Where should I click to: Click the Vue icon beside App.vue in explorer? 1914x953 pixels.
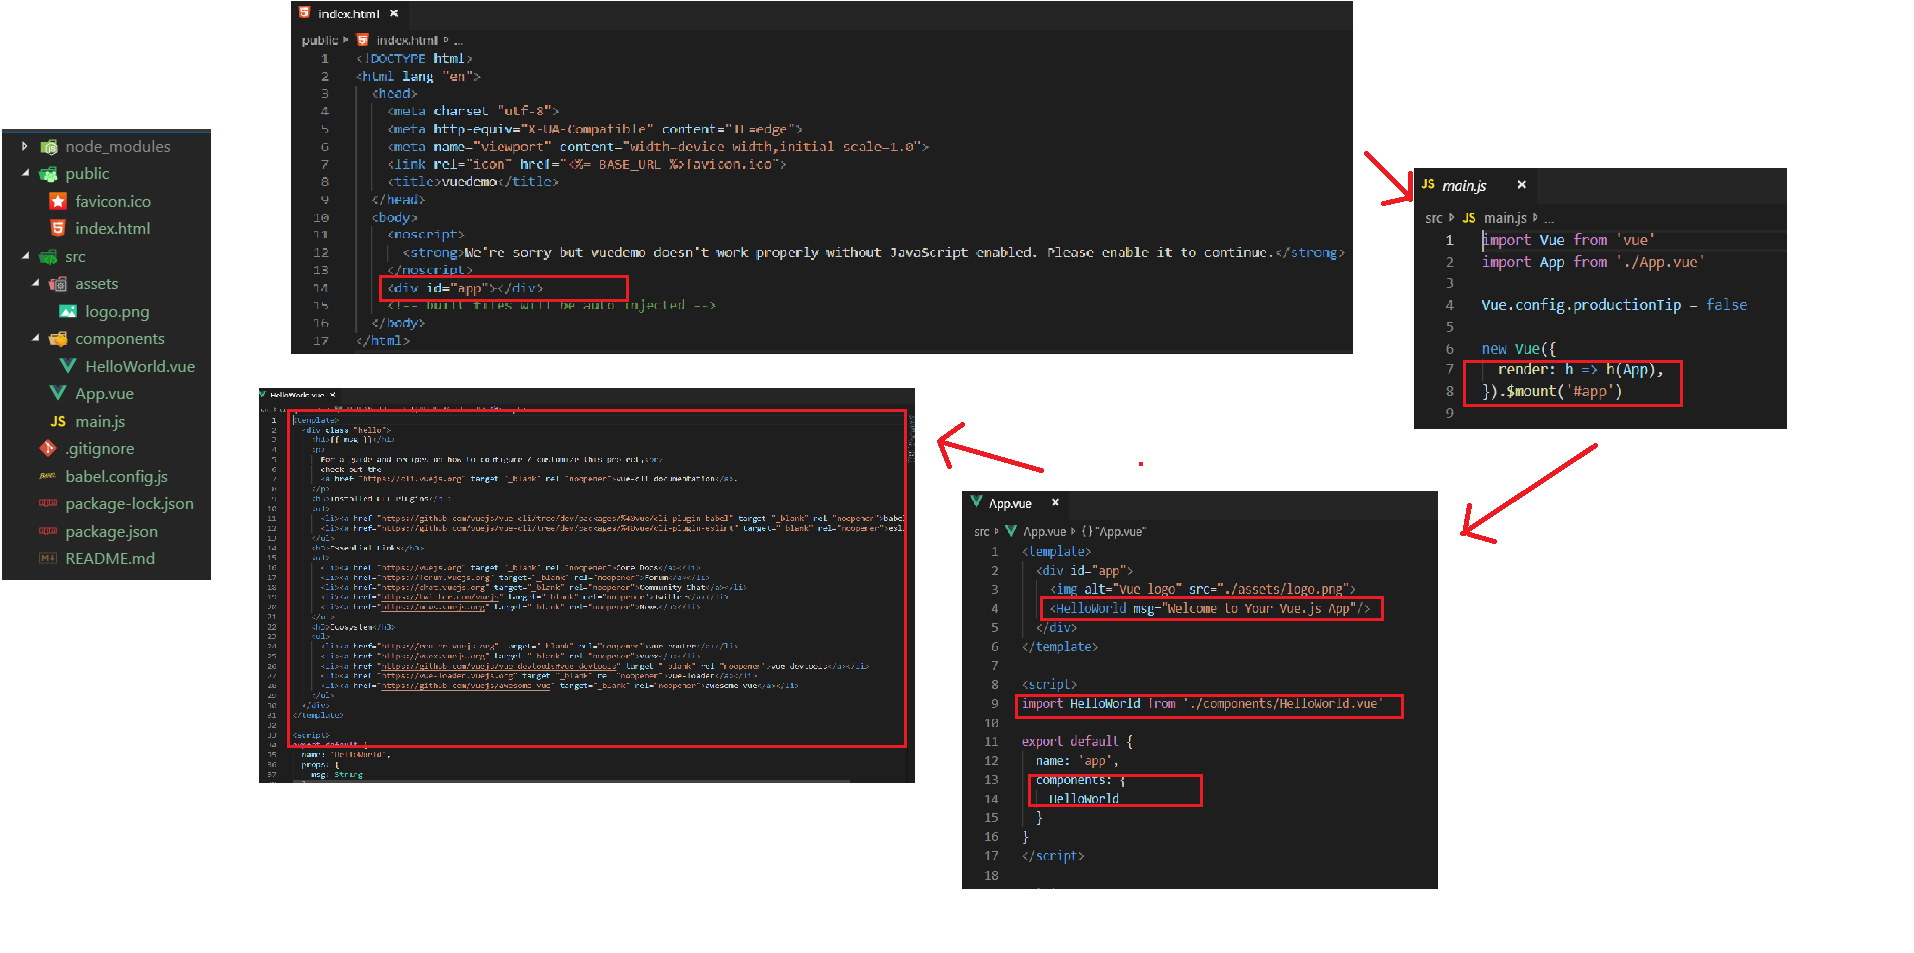click(58, 393)
